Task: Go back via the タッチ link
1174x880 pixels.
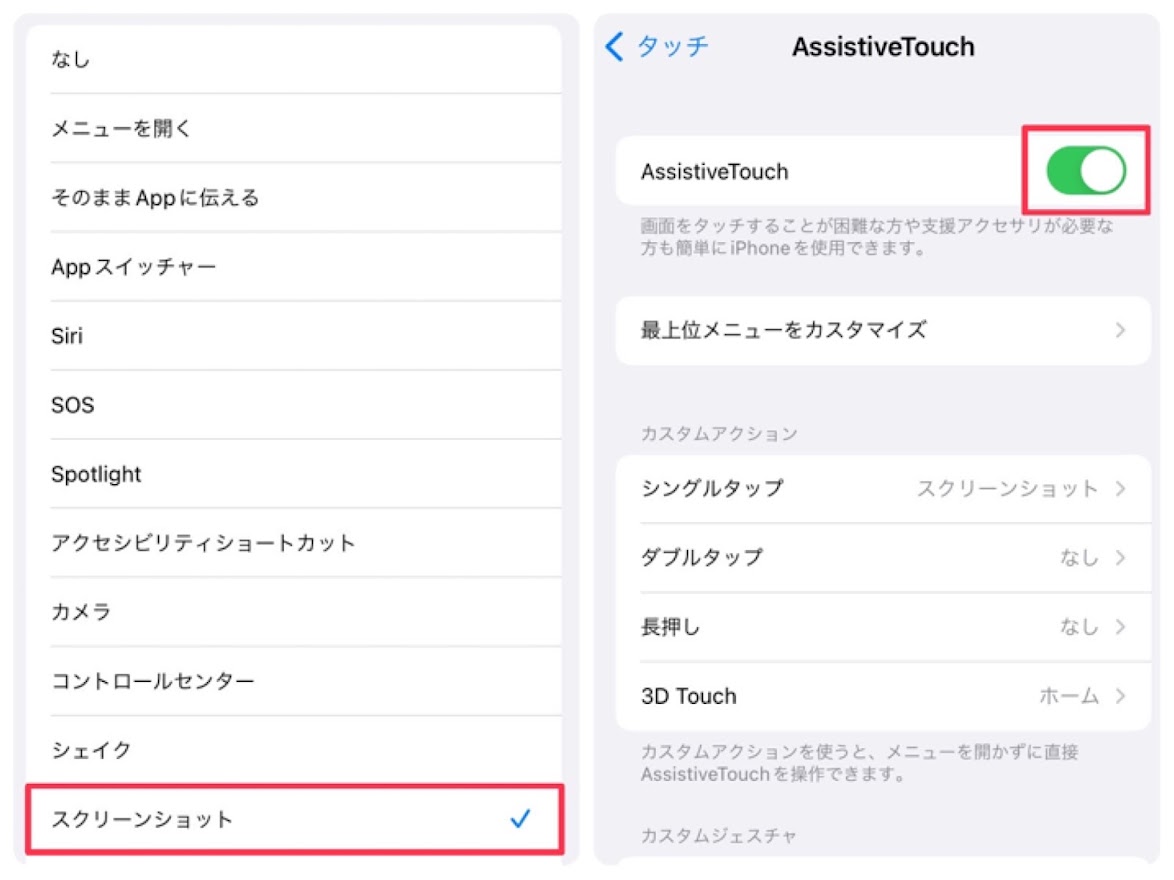Action: 672,46
